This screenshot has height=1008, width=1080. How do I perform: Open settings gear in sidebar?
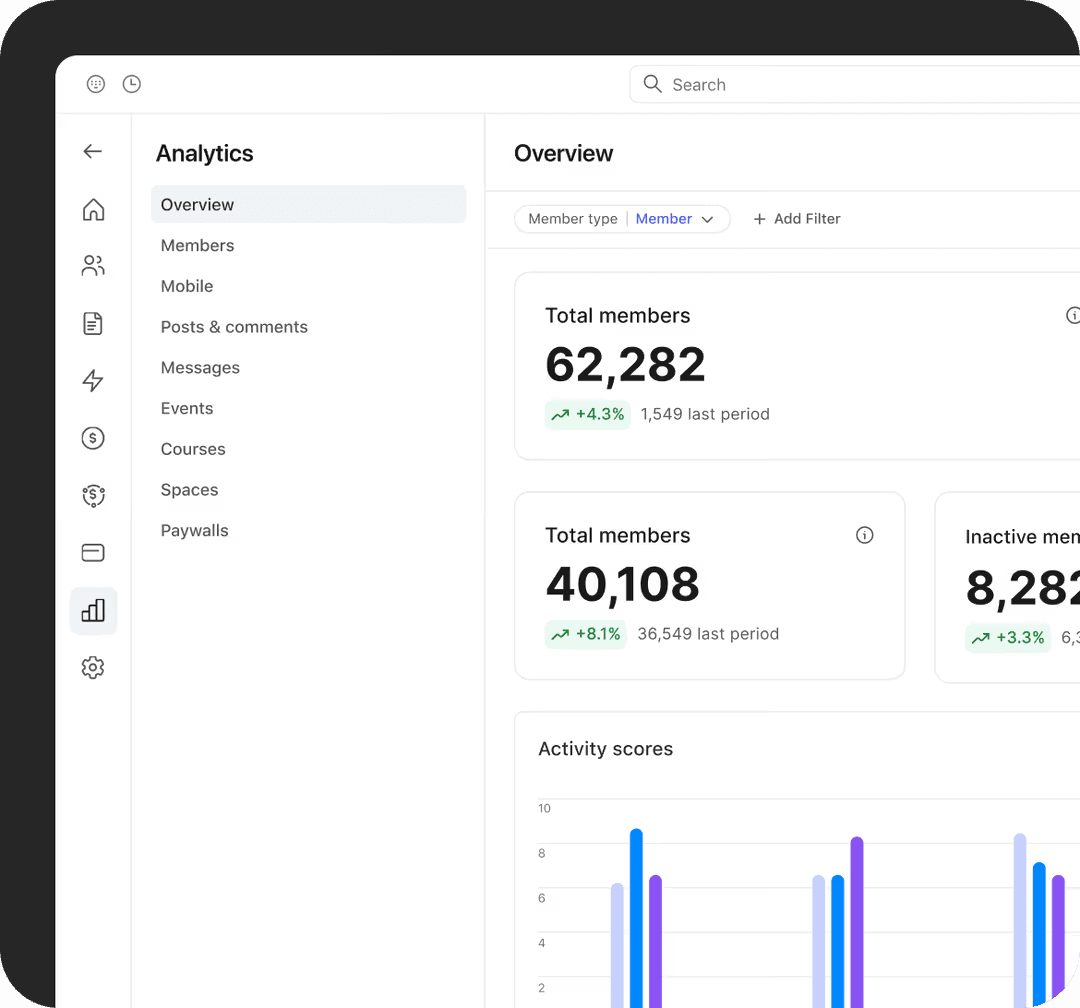(x=93, y=668)
